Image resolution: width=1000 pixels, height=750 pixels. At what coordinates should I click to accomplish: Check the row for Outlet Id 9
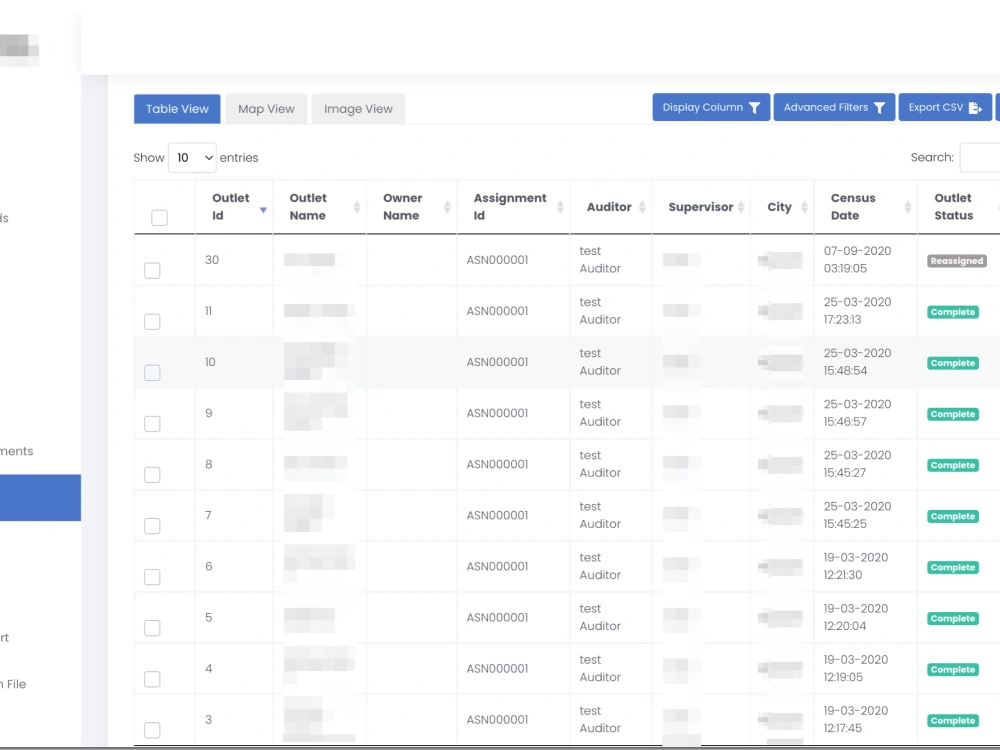[152, 423]
